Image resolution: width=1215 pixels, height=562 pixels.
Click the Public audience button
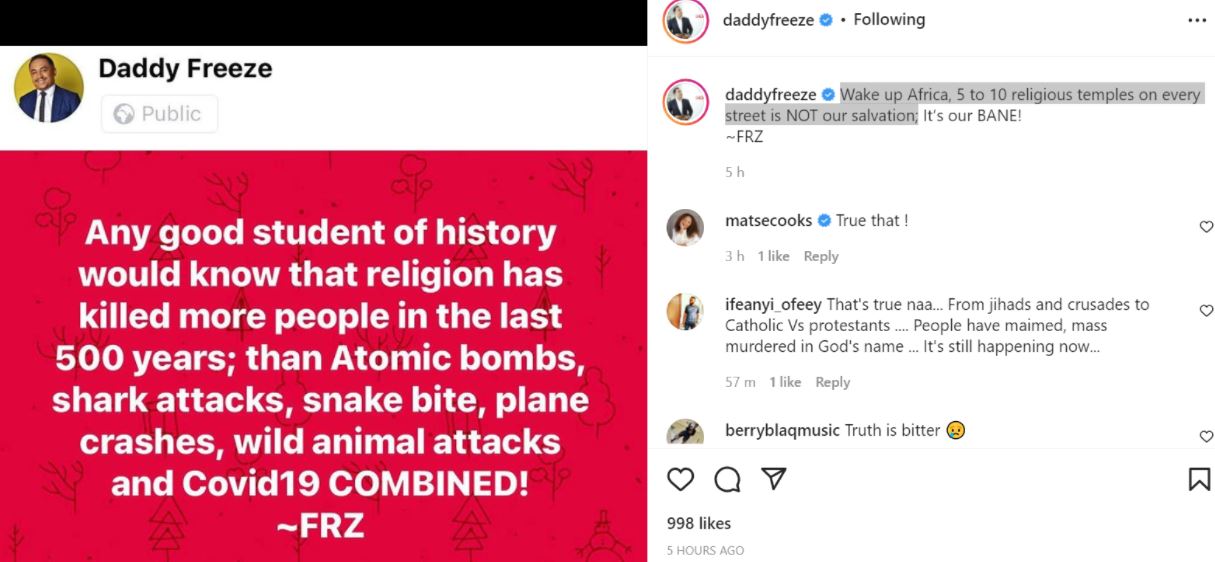(x=159, y=114)
